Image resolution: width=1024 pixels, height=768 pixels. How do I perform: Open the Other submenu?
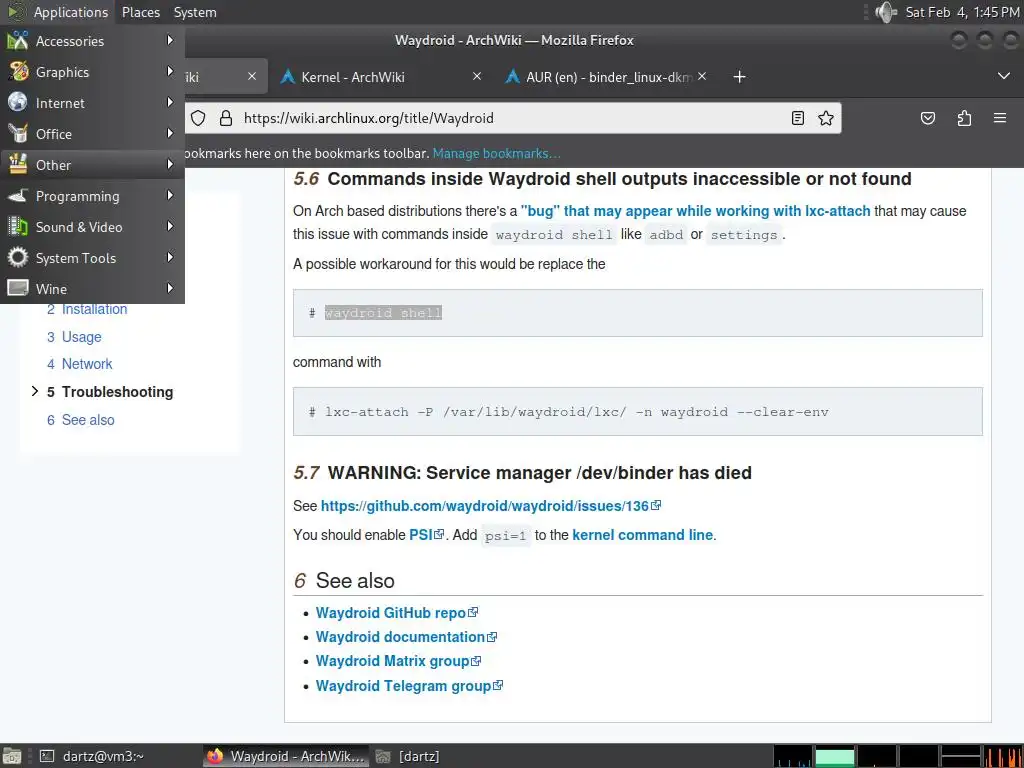click(92, 165)
